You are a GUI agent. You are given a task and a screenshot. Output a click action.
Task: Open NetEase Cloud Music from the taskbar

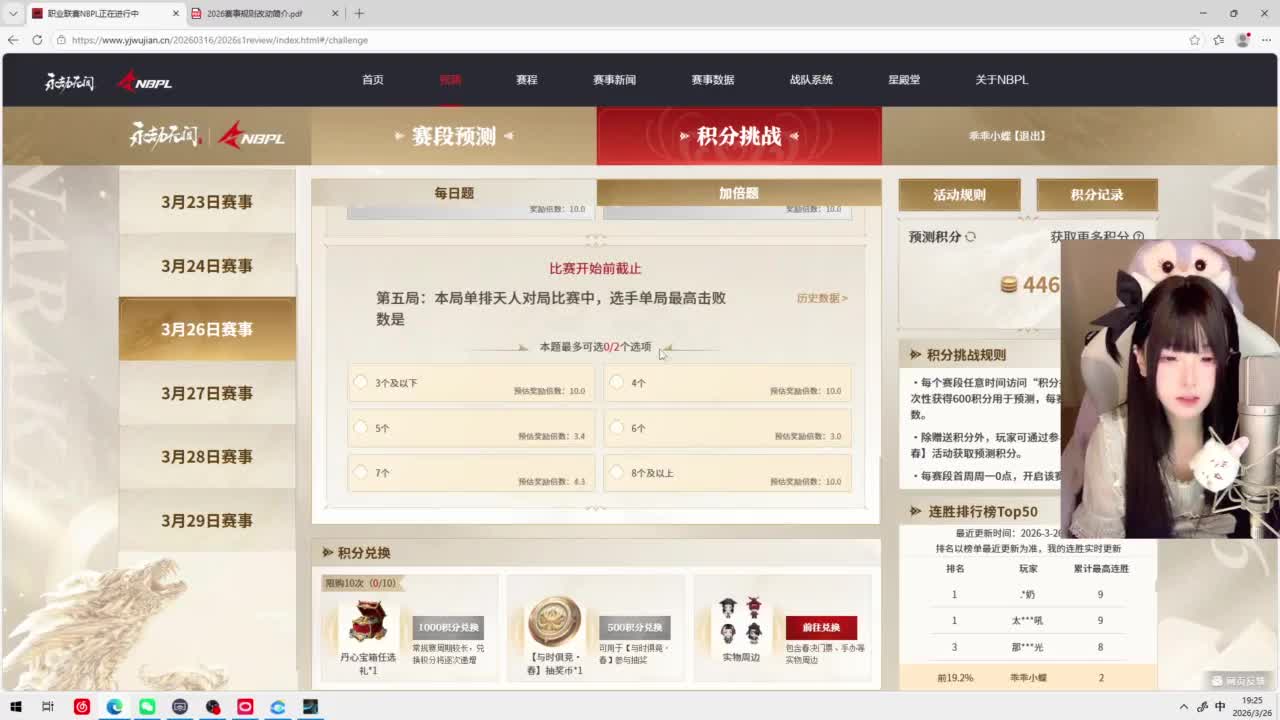[x=82, y=707]
